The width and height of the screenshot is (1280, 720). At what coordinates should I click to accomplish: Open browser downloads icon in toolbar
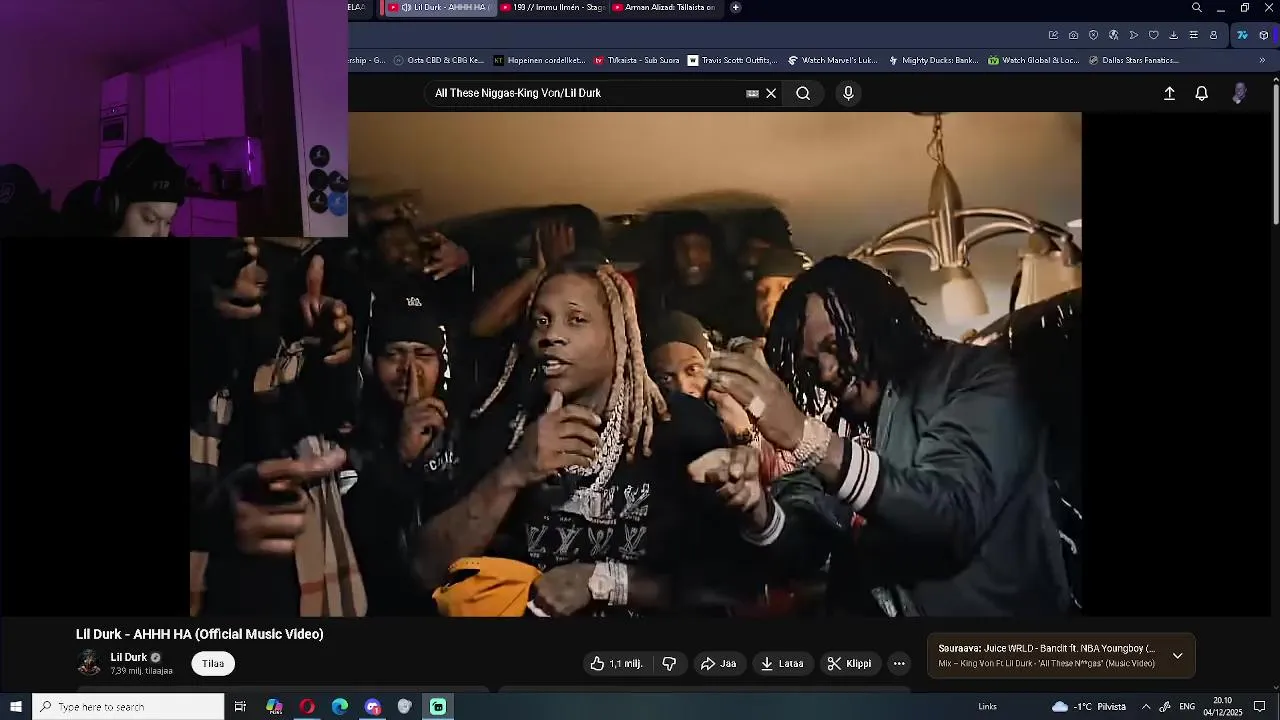1173,35
